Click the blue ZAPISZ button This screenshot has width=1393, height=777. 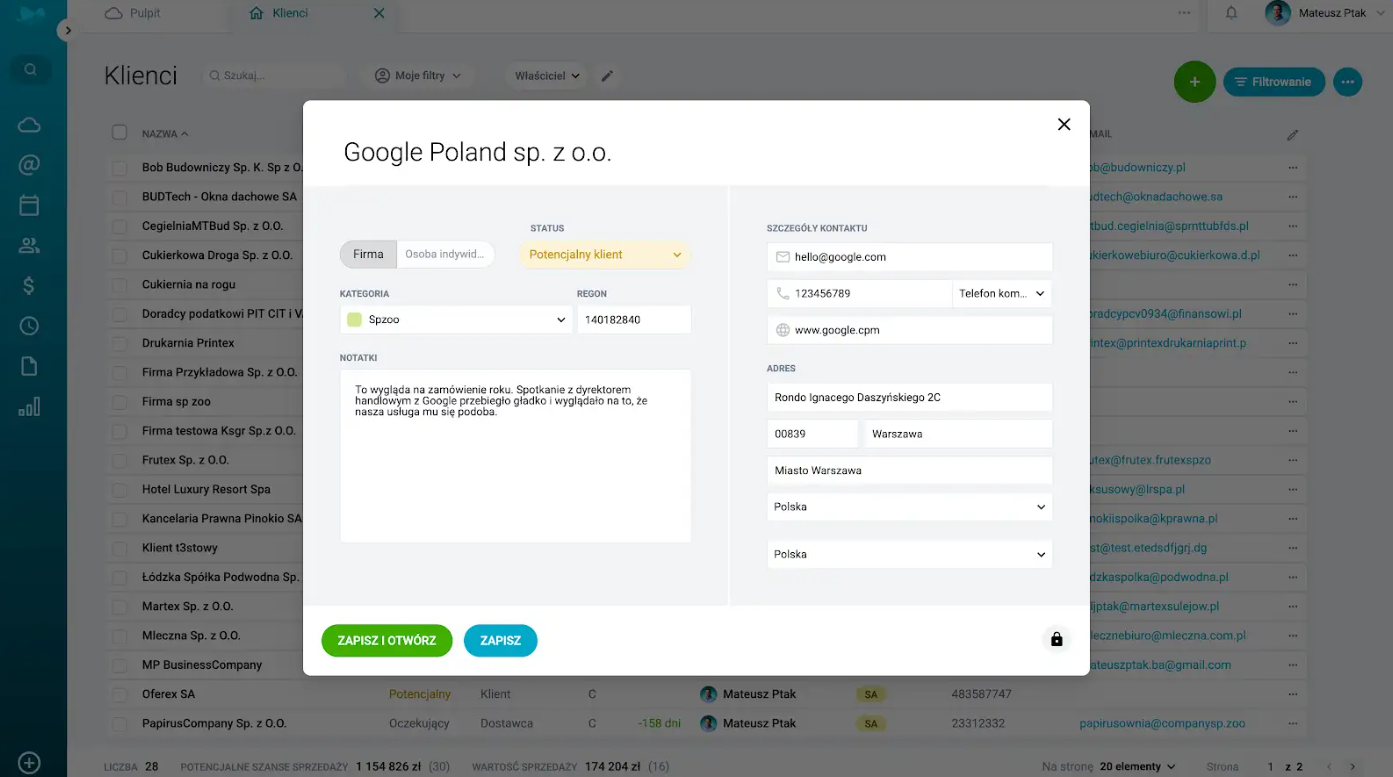point(500,641)
